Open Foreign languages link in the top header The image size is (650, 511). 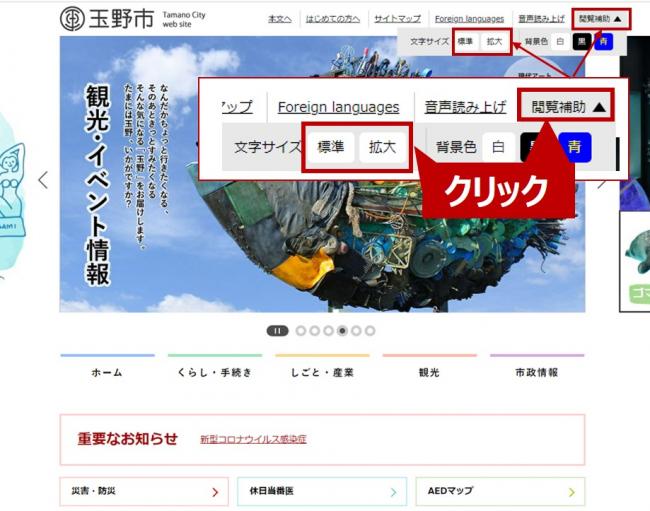(469, 19)
